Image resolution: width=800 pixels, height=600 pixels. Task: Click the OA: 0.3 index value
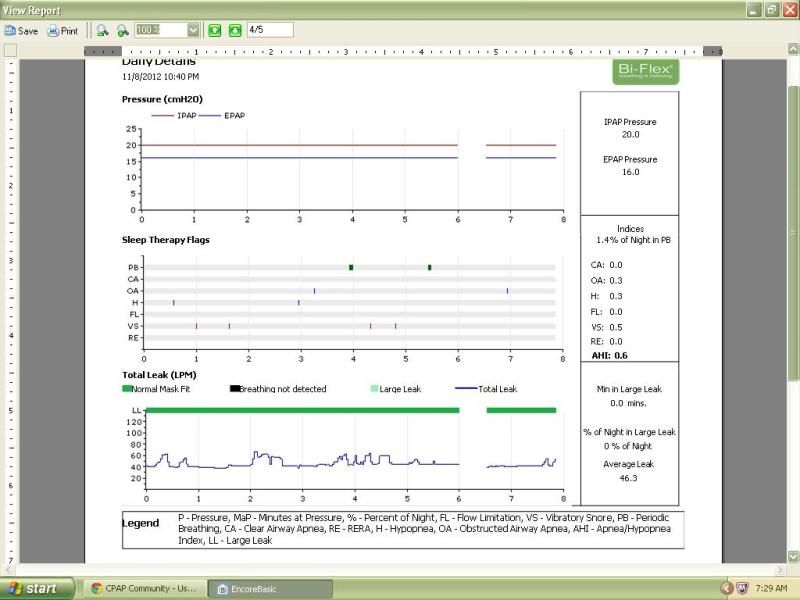pos(606,281)
